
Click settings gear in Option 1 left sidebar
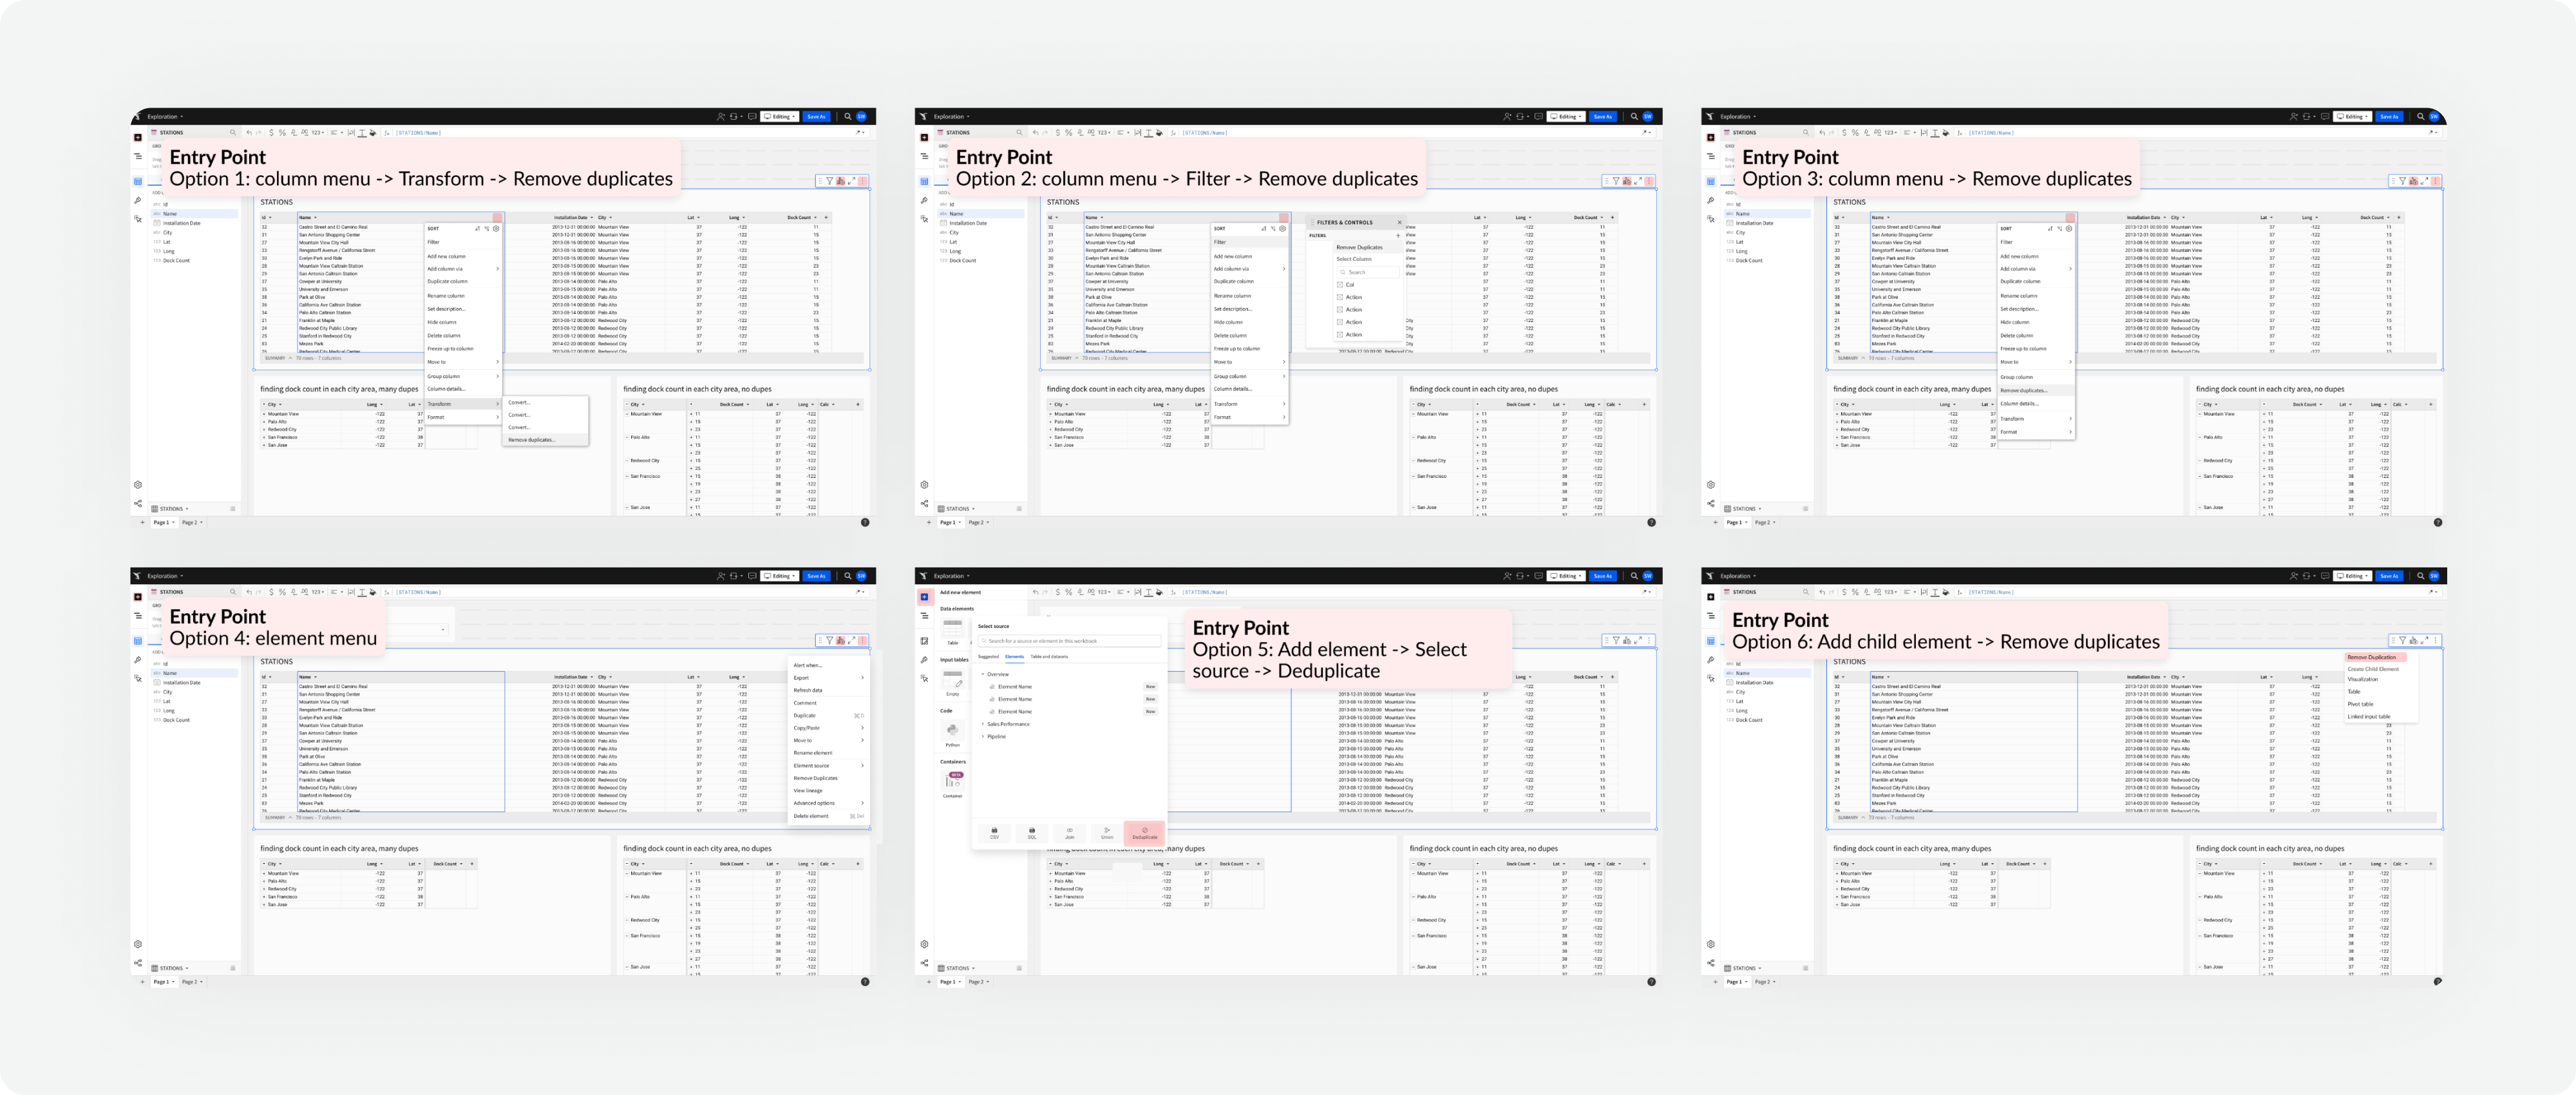[x=138, y=485]
